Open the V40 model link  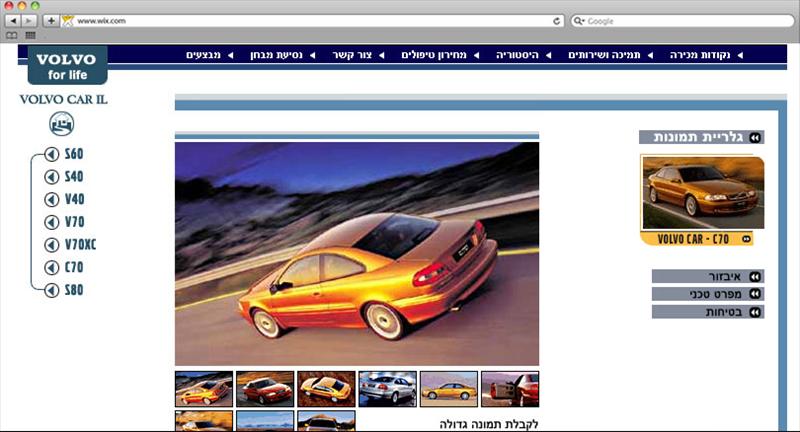(x=74, y=199)
